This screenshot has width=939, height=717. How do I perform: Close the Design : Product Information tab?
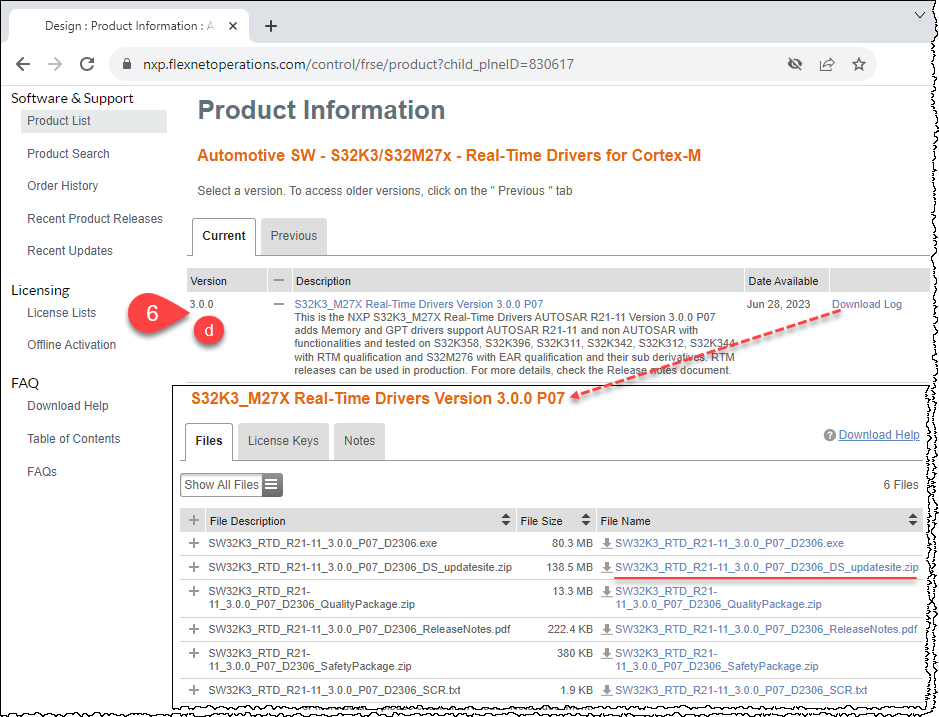point(233,26)
